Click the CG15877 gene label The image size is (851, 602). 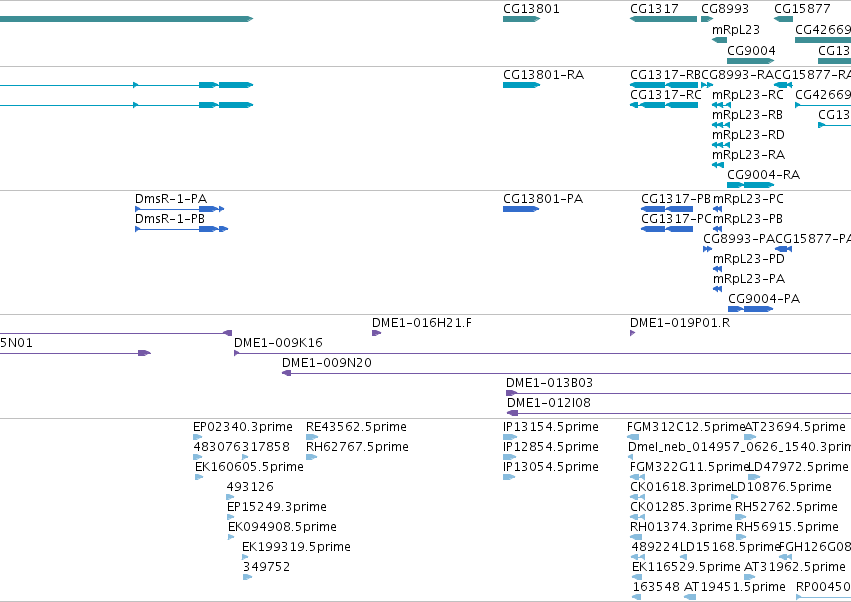click(x=802, y=9)
